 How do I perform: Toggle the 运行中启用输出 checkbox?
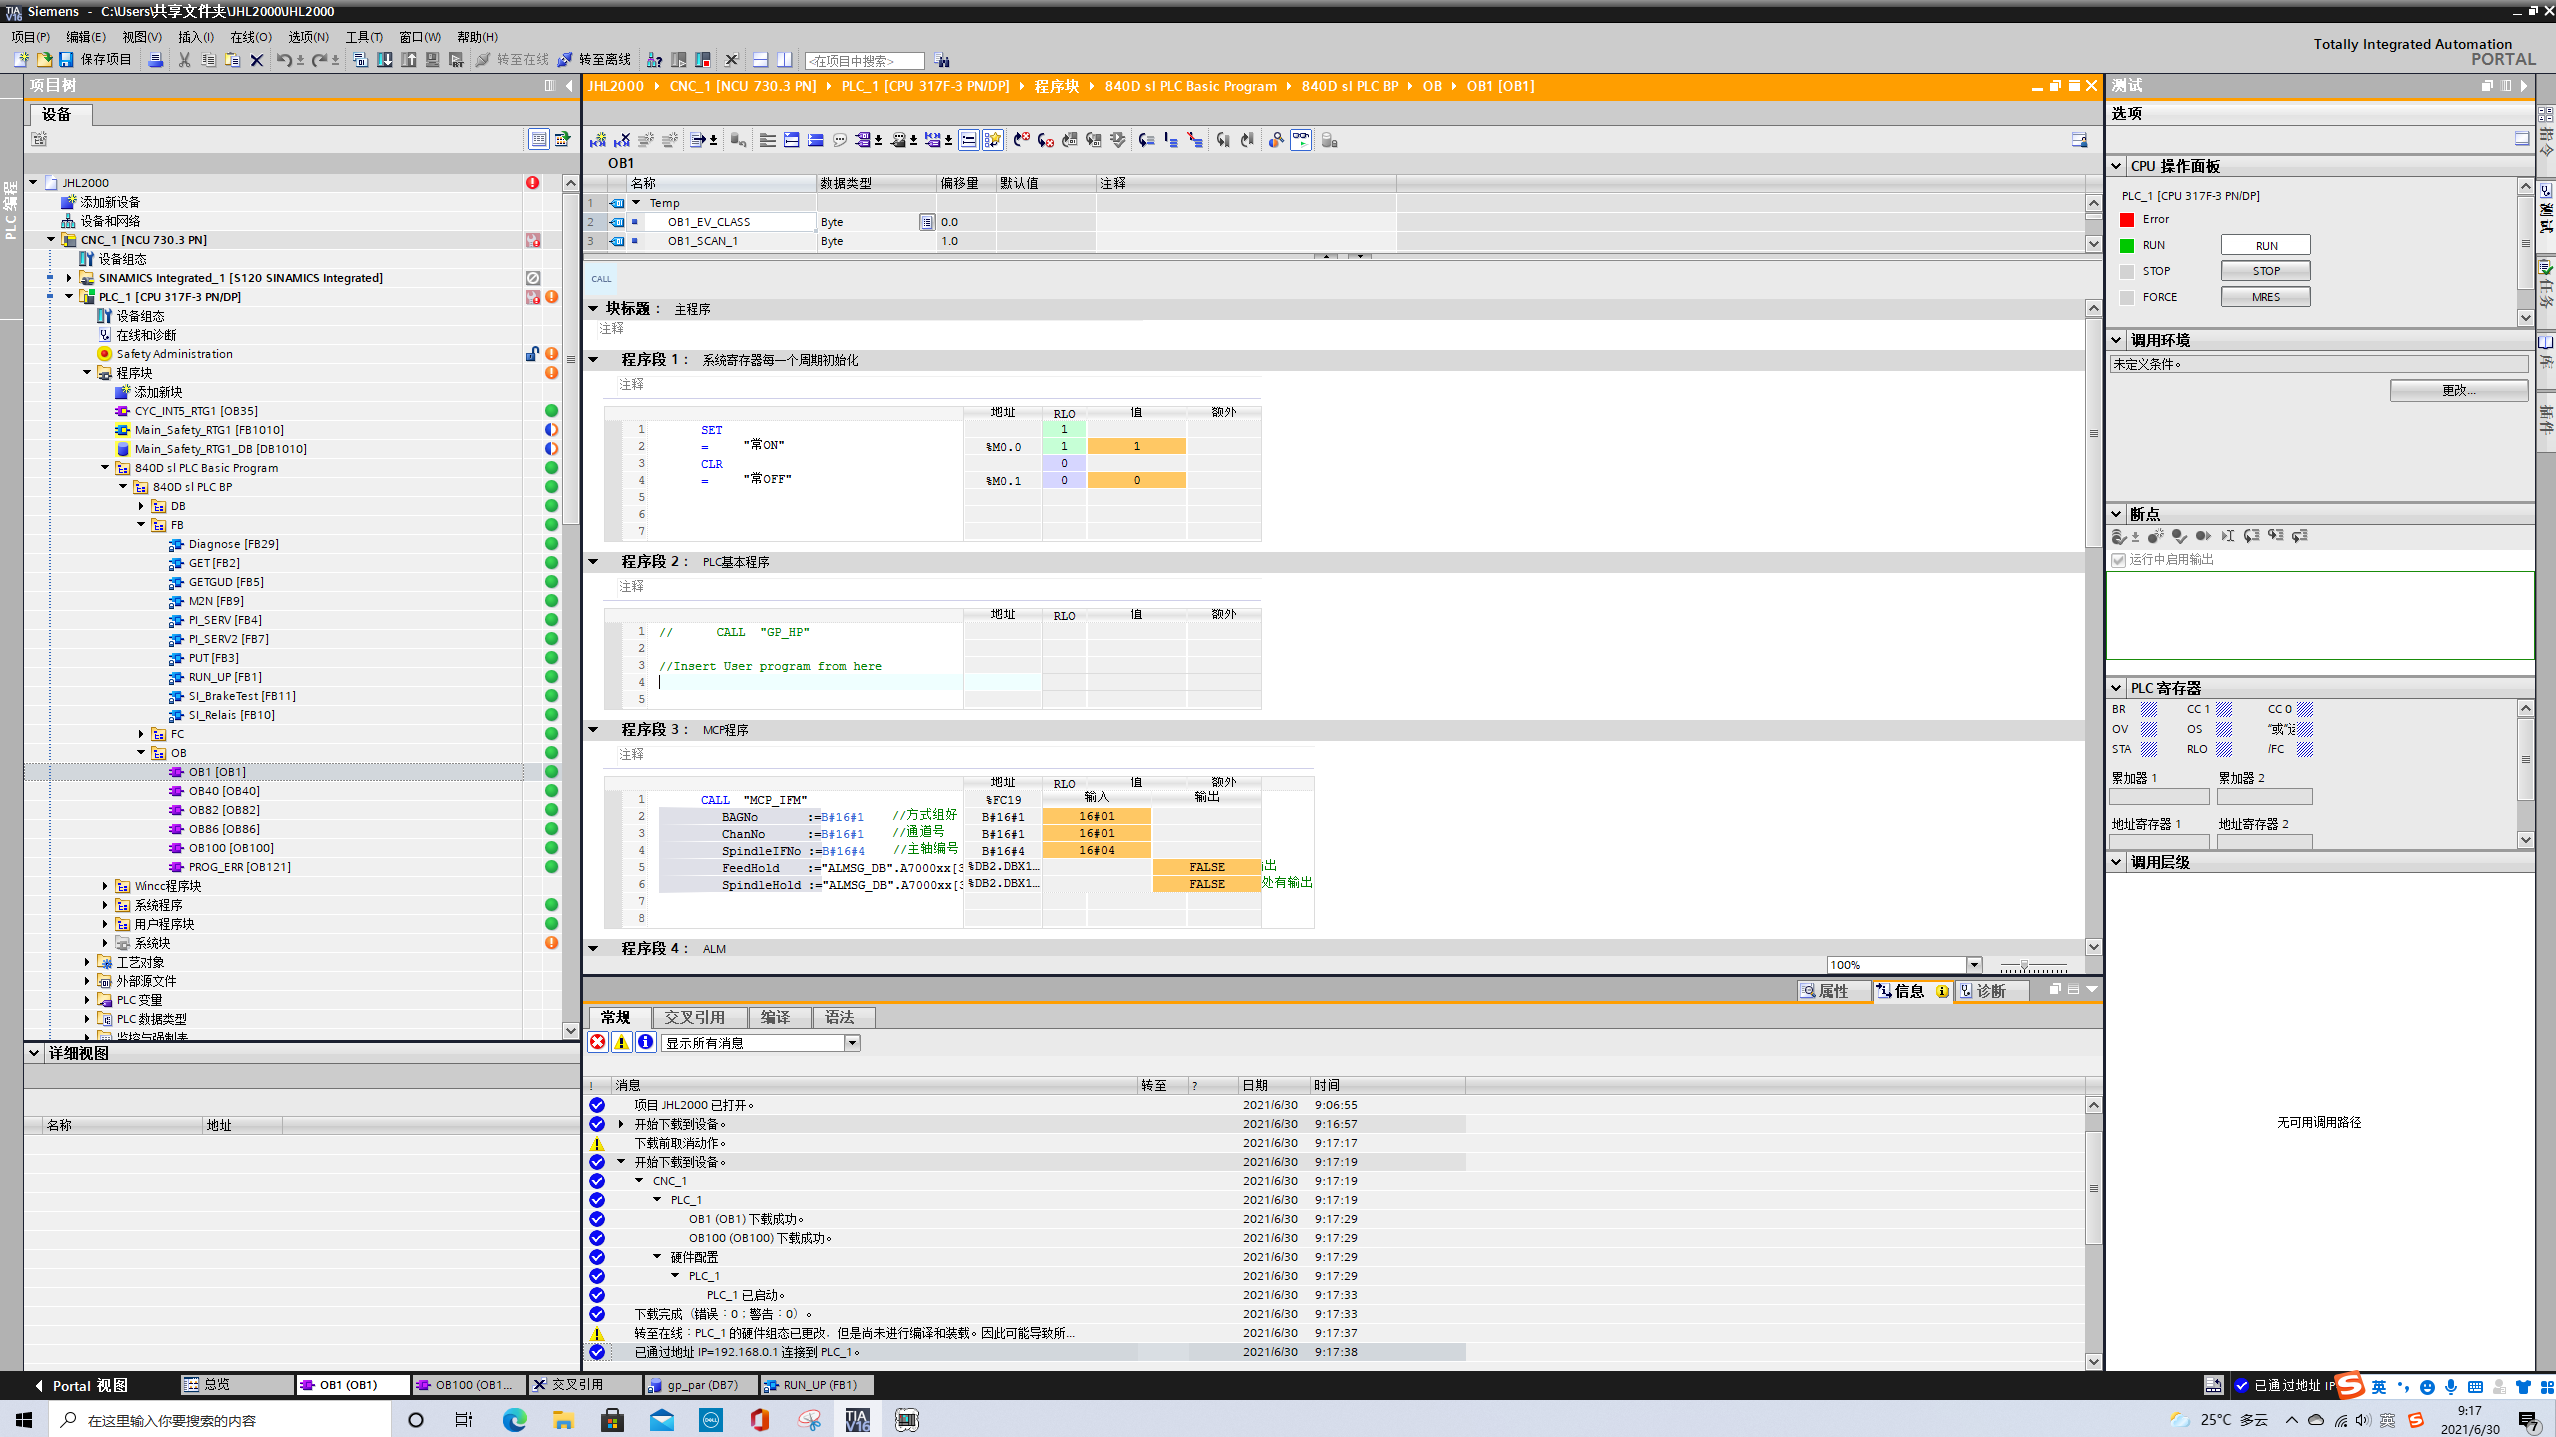(x=2118, y=560)
